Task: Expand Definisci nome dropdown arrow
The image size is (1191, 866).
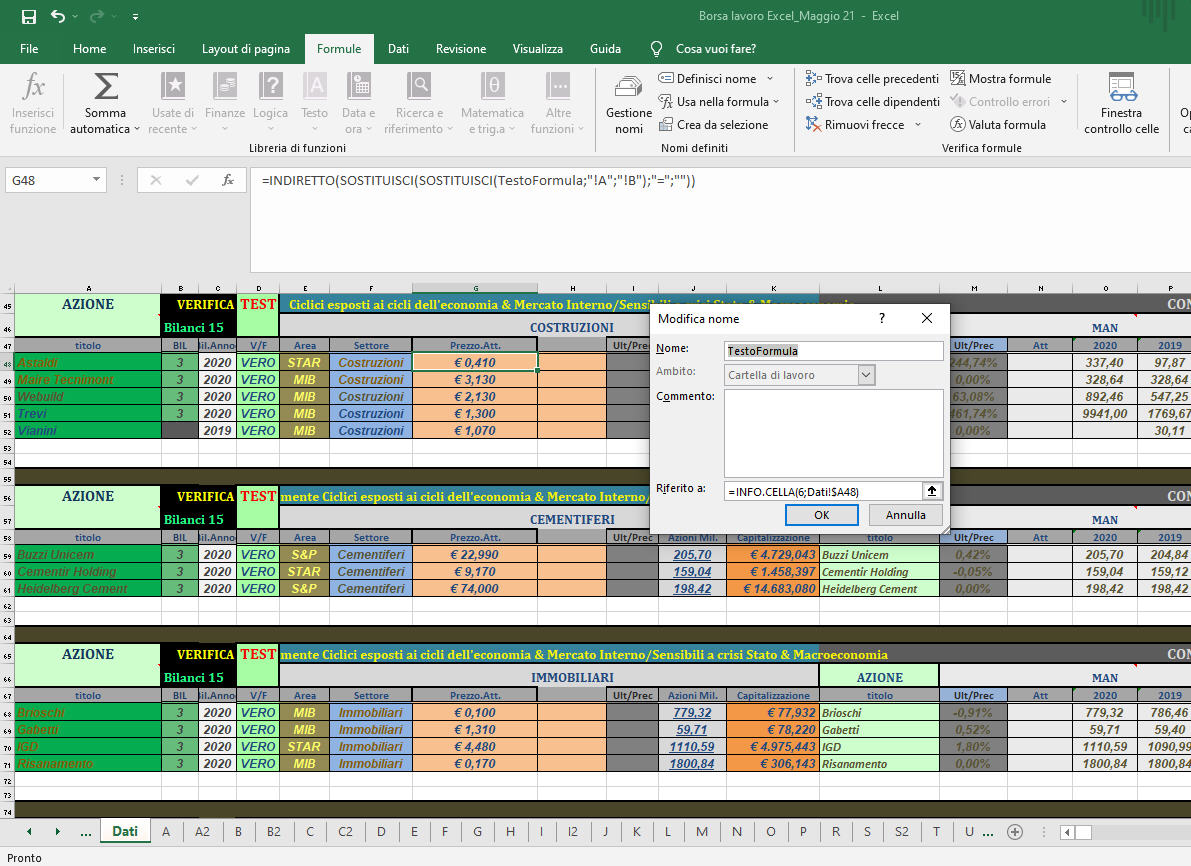Action: 769,78
